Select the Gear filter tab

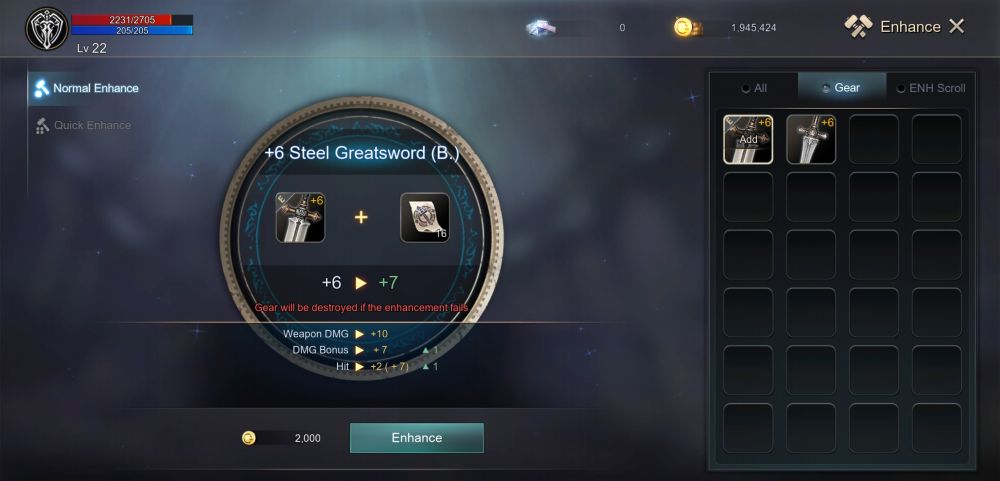click(x=842, y=87)
